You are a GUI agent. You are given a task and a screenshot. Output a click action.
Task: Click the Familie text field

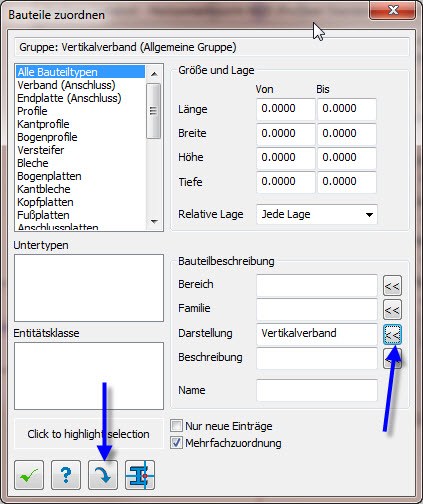[x=317, y=310]
